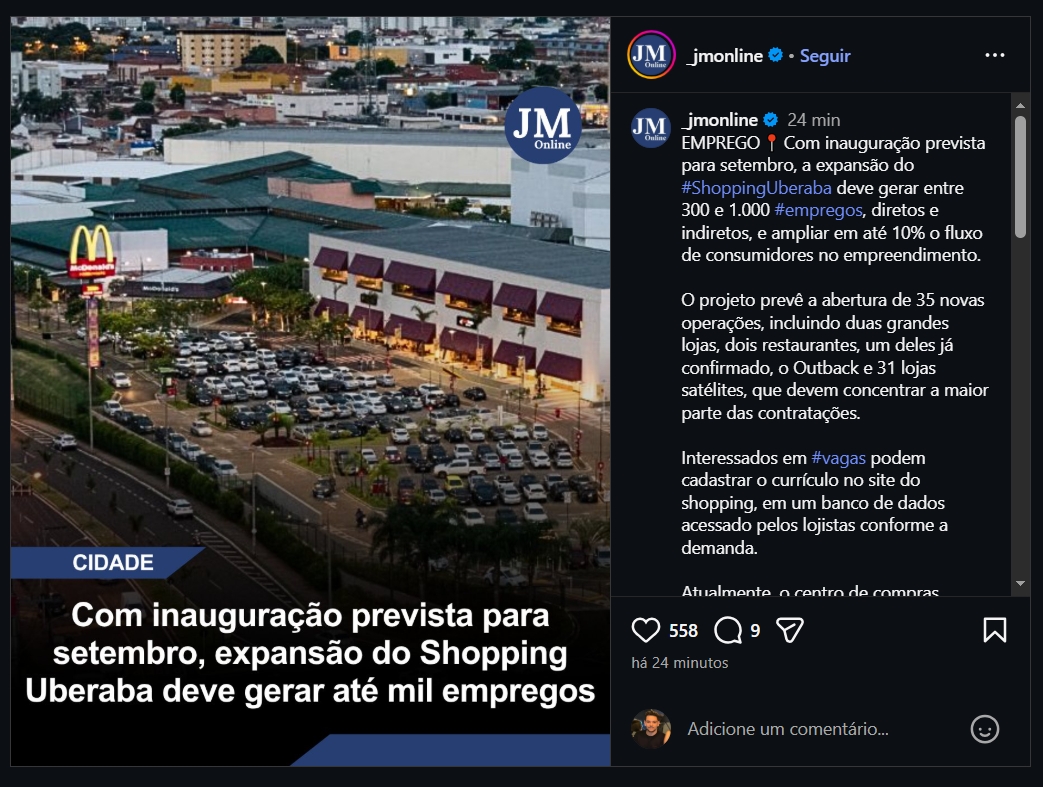
Task: Open the three-dot more options menu
Action: pyautogui.click(x=994, y=55)
